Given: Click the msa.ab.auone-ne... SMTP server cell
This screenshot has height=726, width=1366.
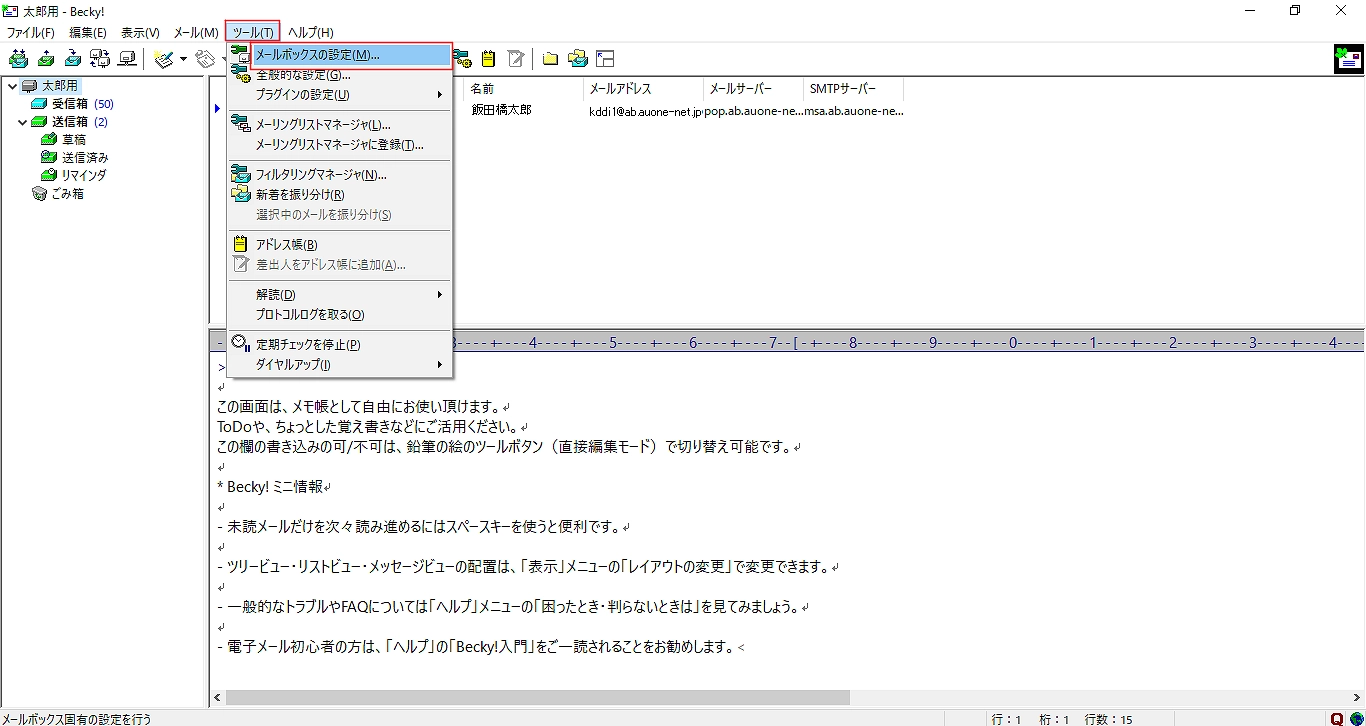Looking at the screenshot, I should 854,111.
